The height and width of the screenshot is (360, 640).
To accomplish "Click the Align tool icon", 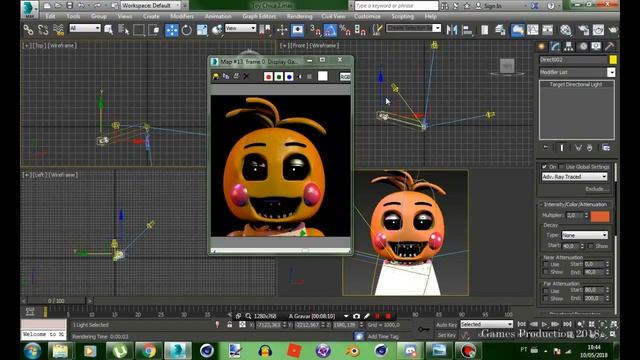I will 467,30.
